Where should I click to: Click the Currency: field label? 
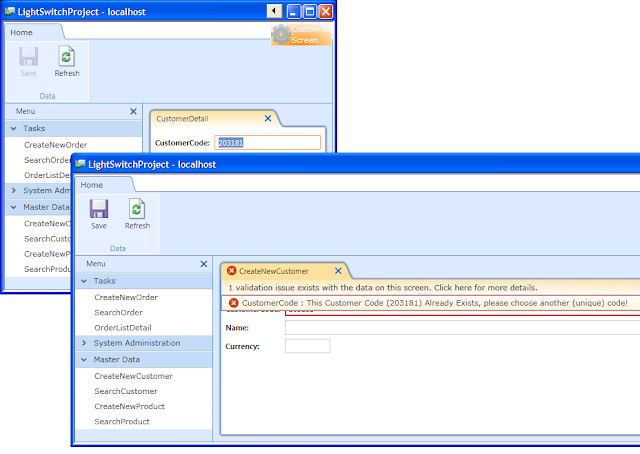(x=242, y=347)
